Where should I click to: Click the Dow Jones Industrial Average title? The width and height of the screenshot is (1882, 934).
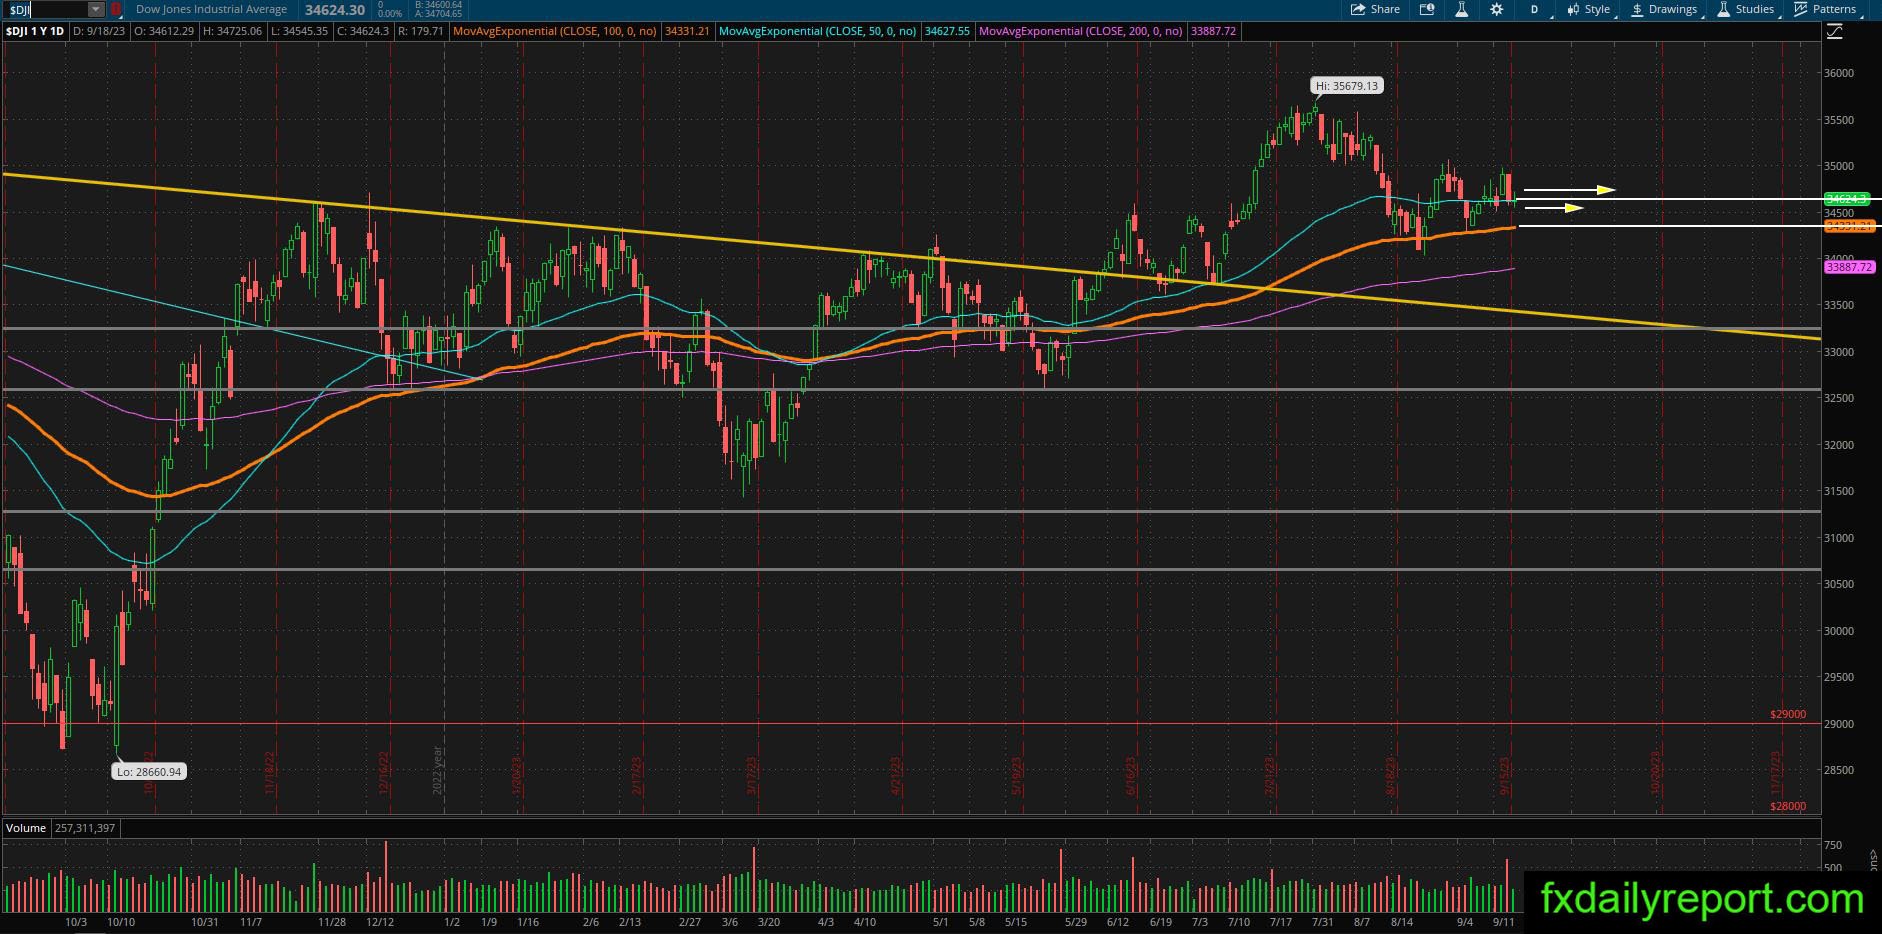(x=211, y=9)
